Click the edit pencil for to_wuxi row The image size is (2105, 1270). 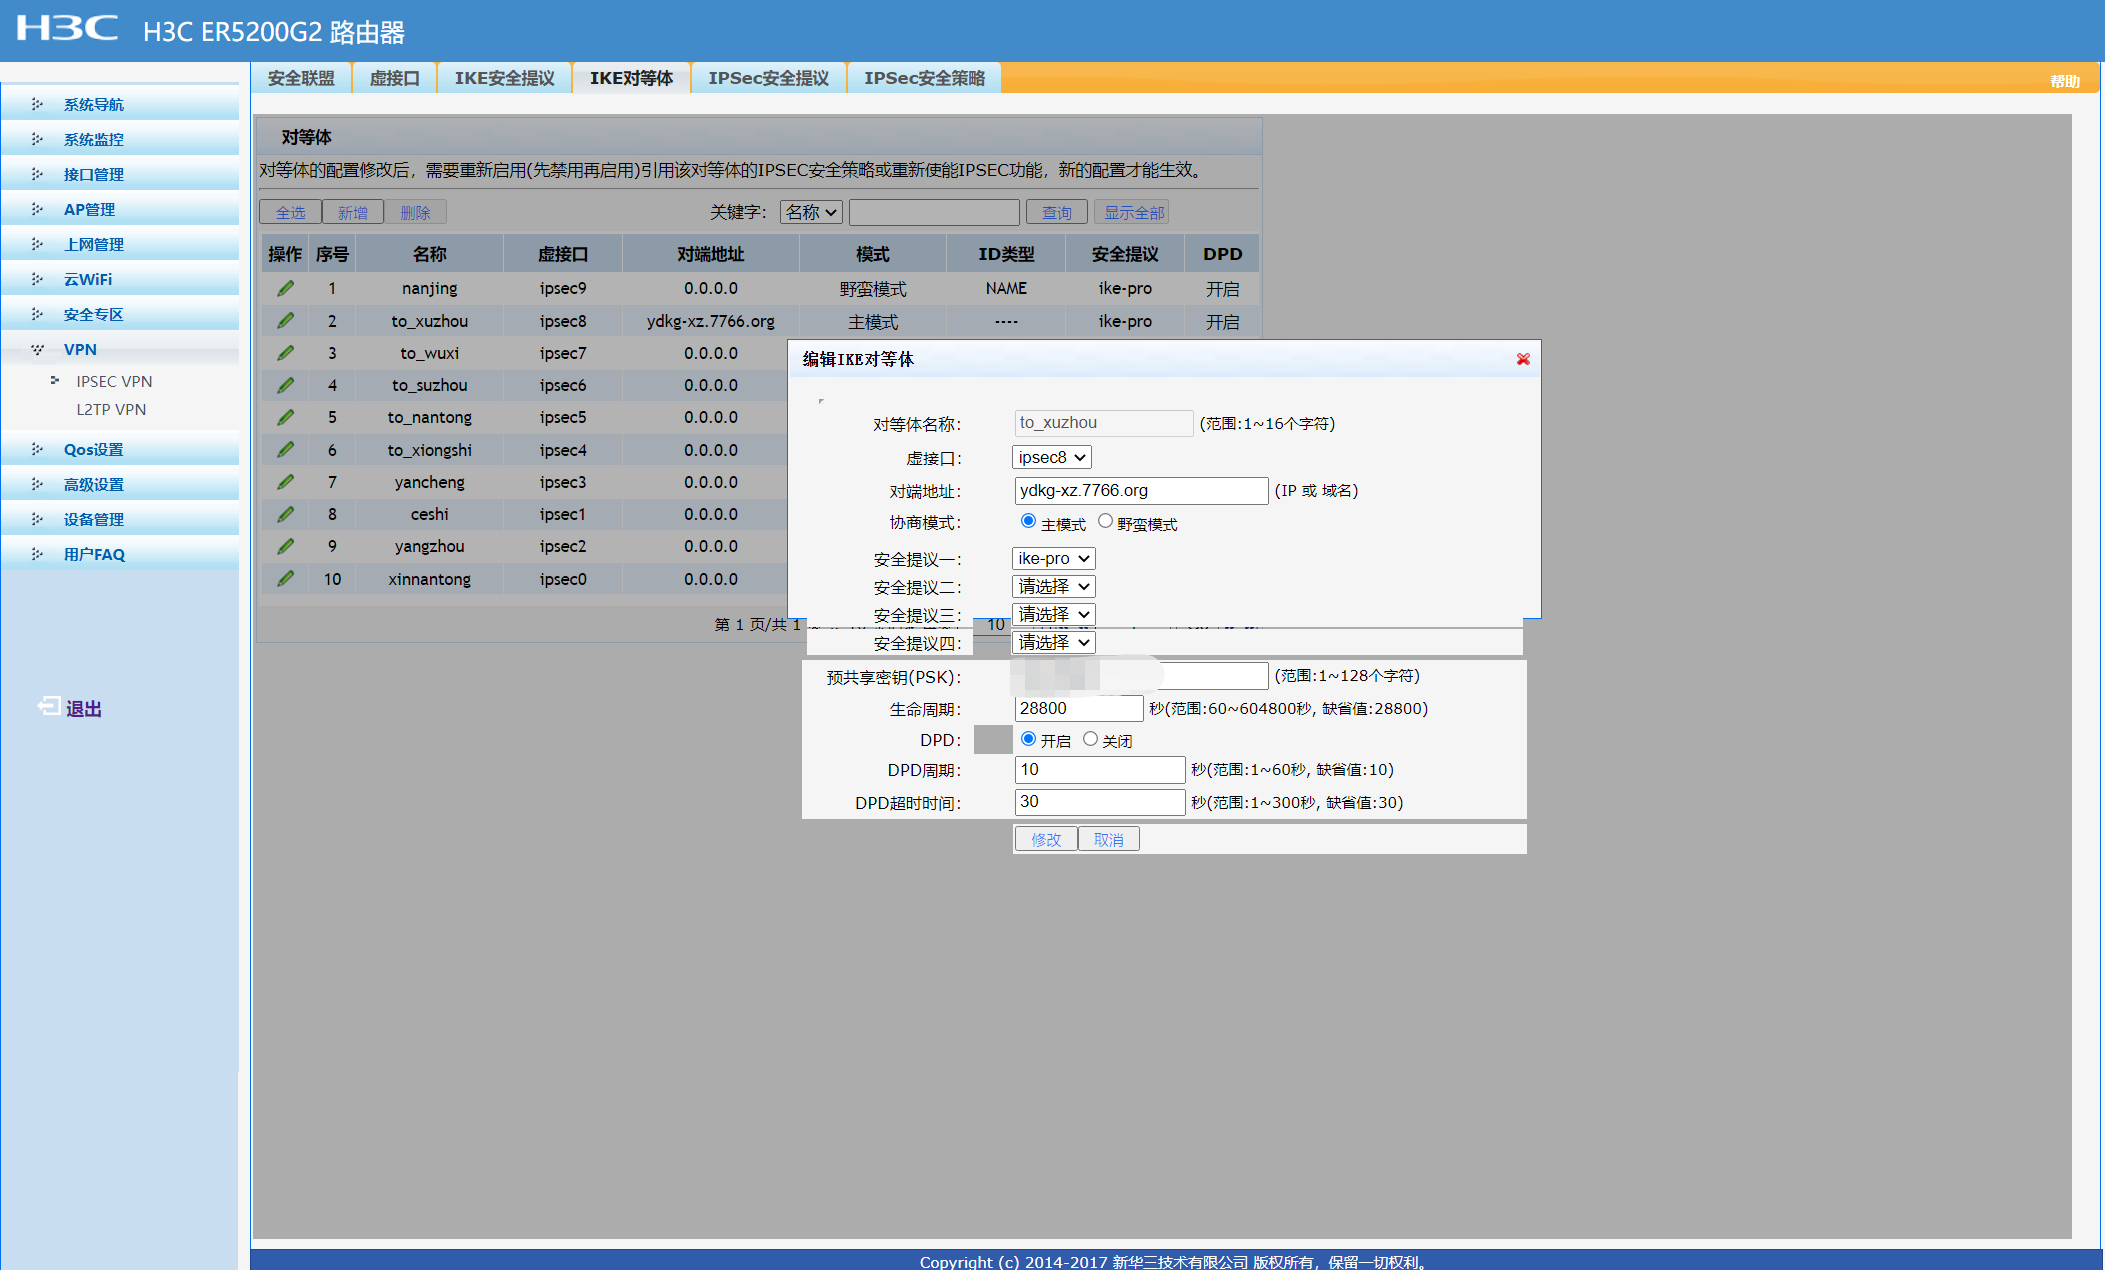click(x=286, y=353)
